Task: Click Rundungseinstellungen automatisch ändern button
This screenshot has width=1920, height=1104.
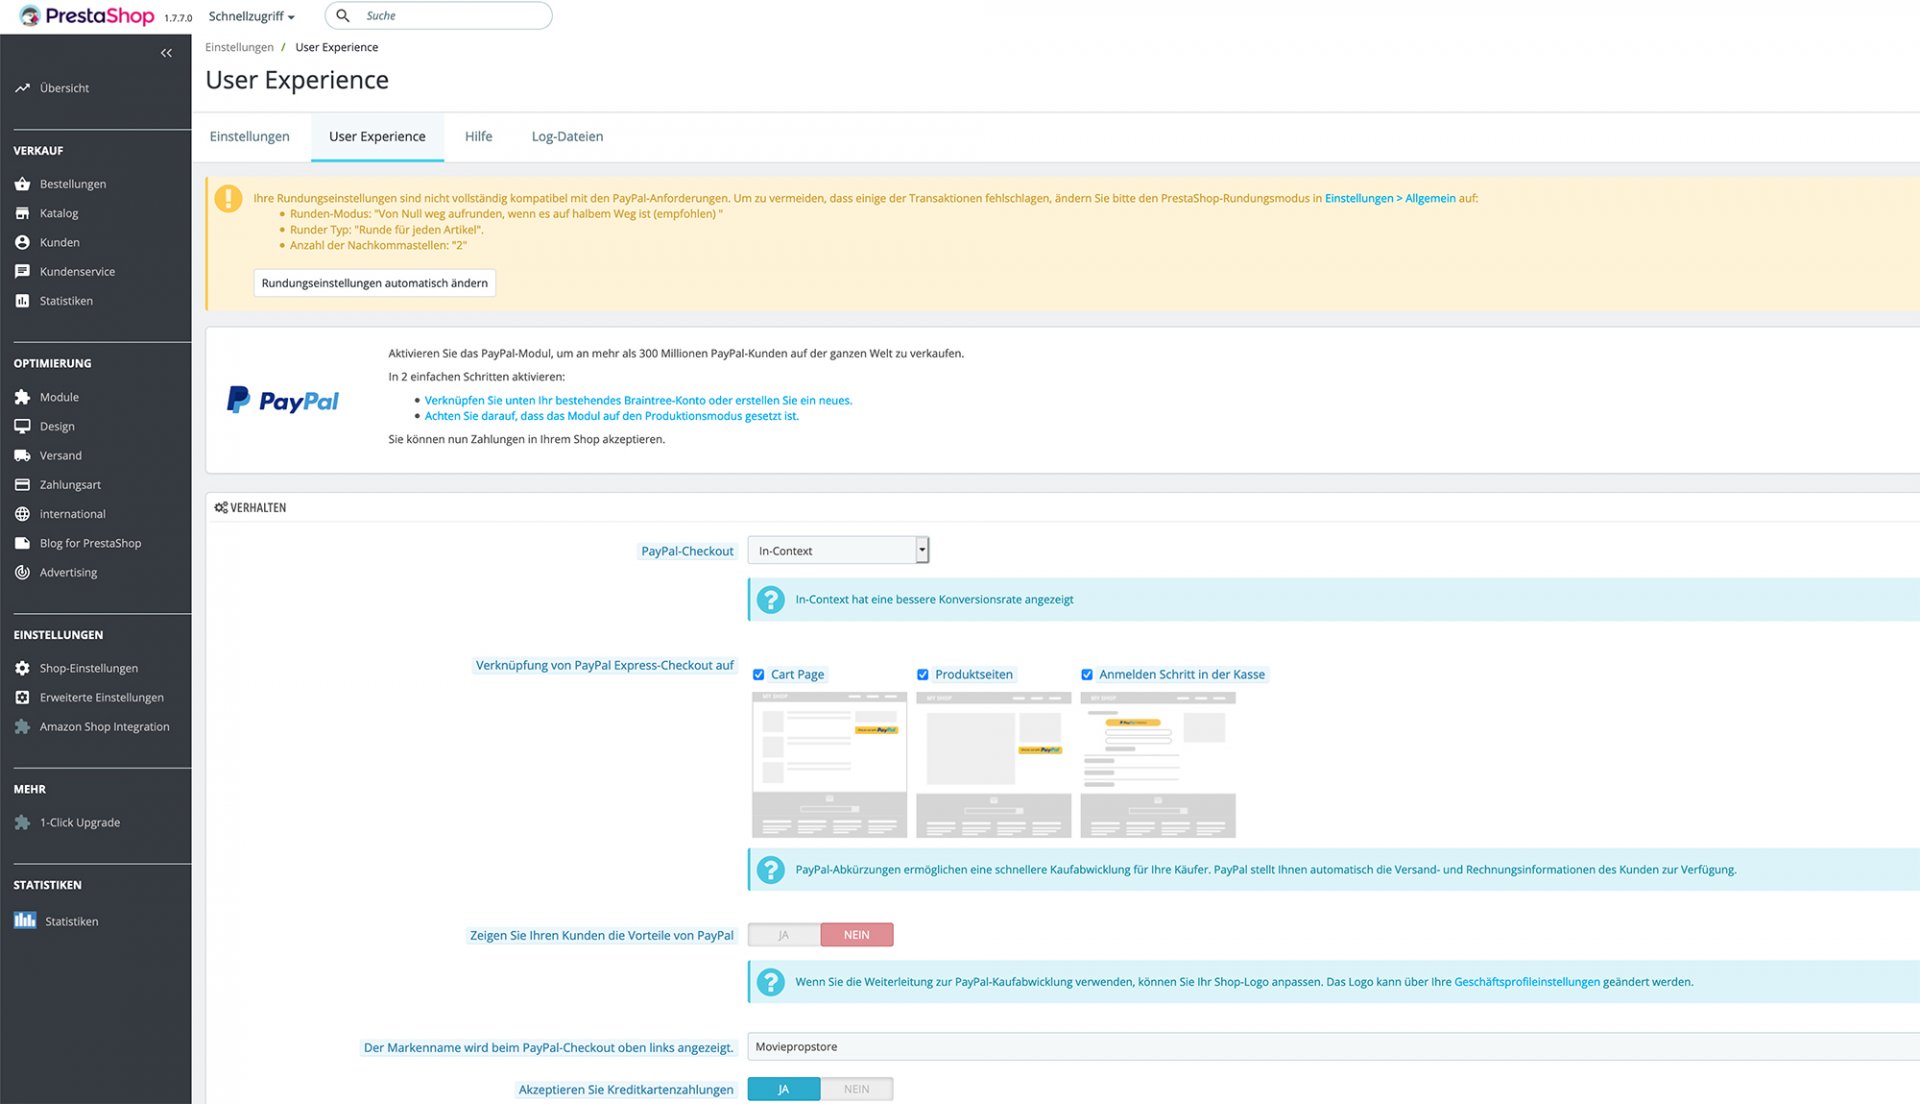Action: pyautogui.click(x=374, y=283)
